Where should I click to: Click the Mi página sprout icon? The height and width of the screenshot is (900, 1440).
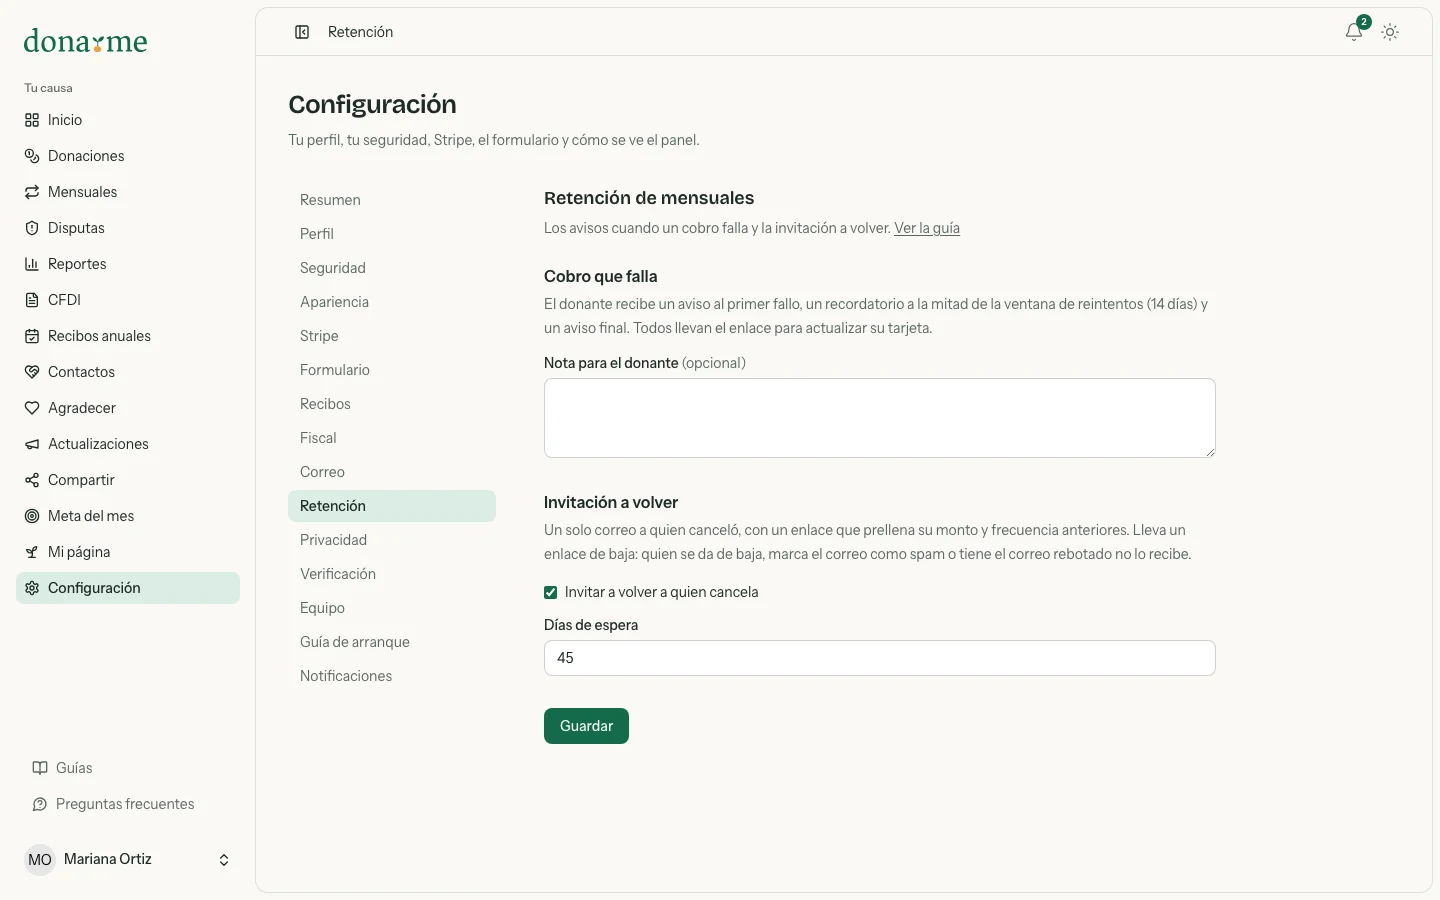tap(32, 552)
